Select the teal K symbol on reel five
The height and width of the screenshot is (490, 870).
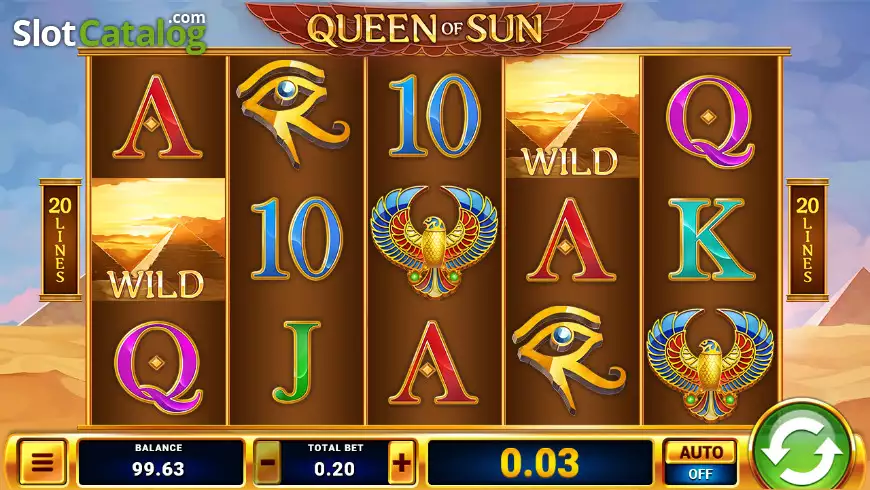point(710,239)
